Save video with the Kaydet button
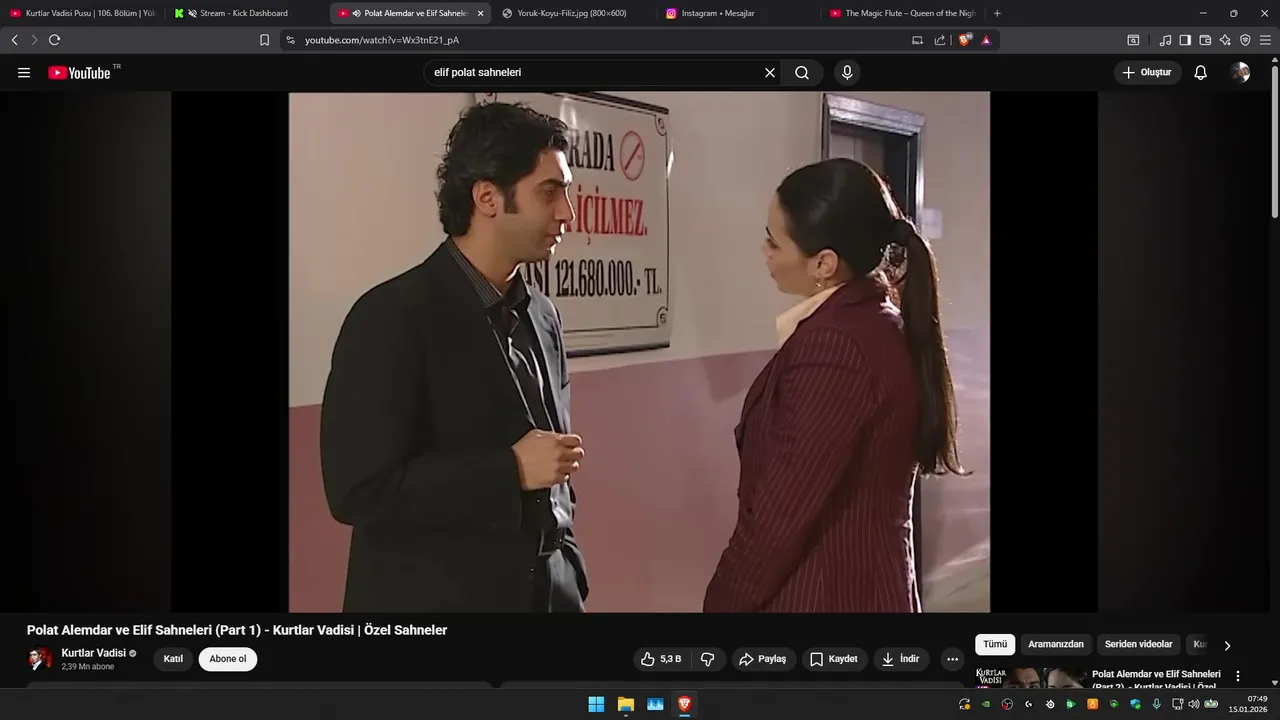Screen dimensions: 1280x720 click(834, 659)
